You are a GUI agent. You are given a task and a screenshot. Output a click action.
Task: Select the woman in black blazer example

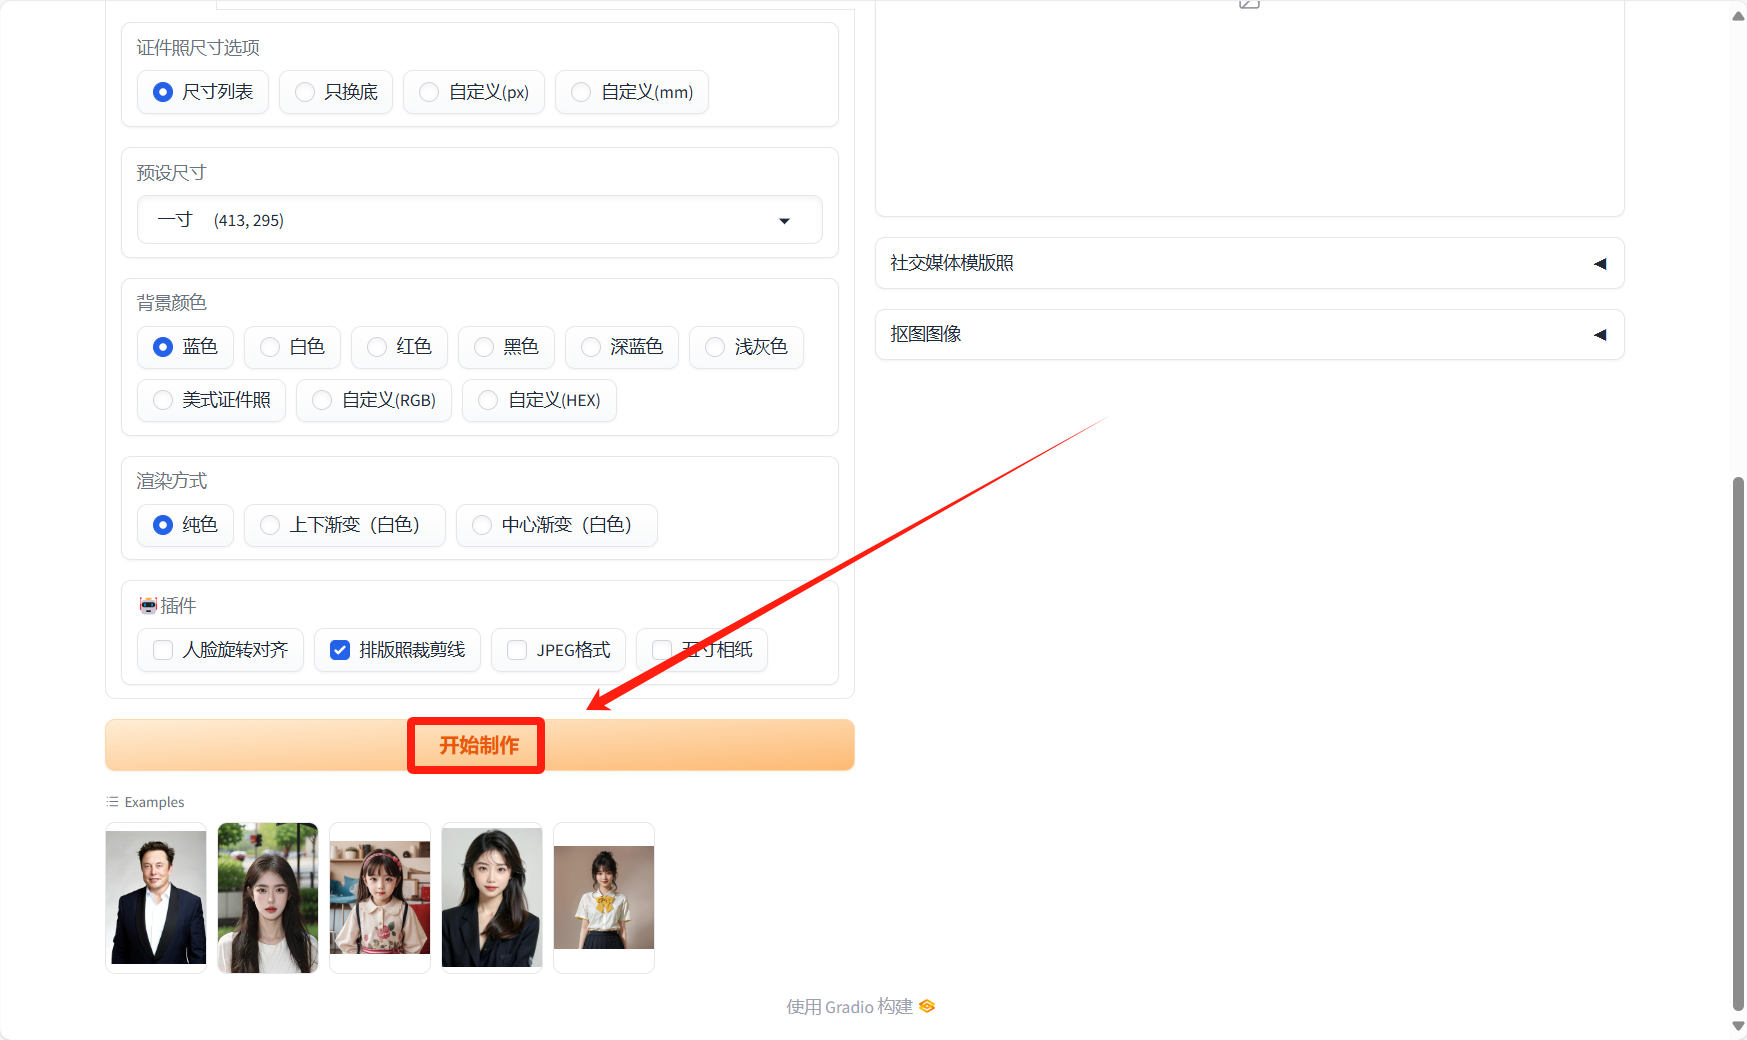[x=492, y=897]
